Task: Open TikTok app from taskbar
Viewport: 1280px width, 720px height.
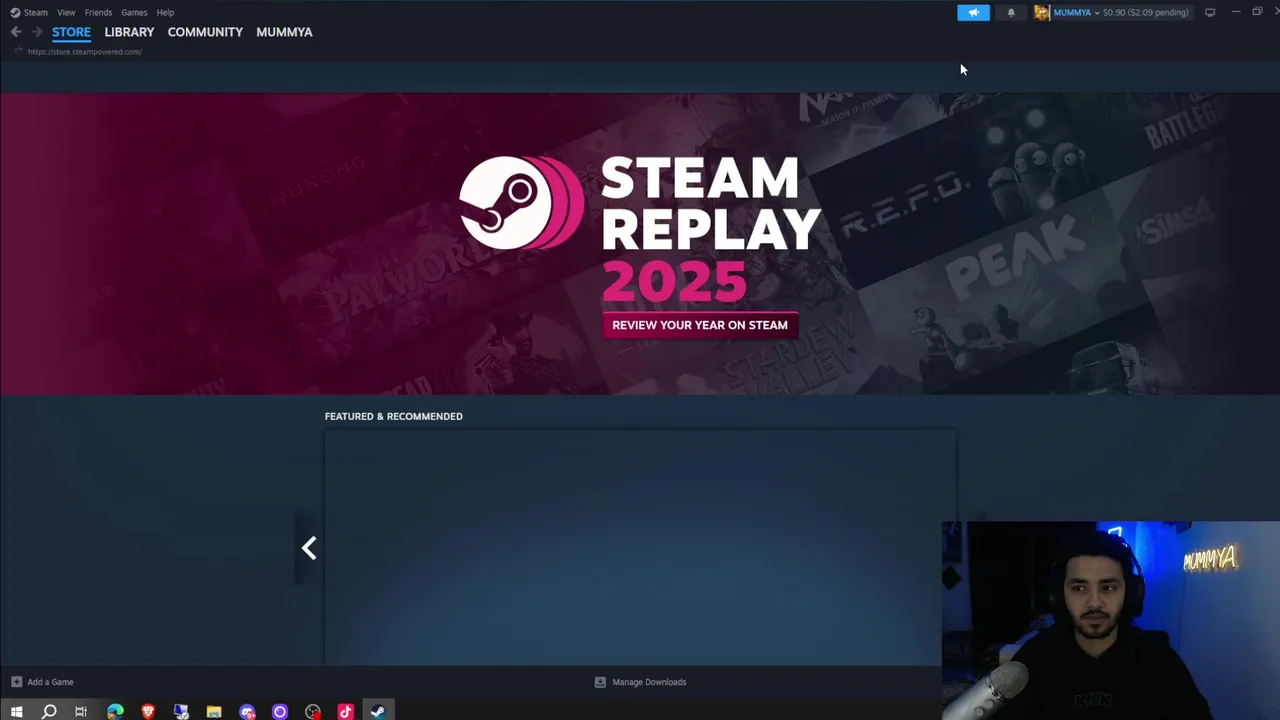Action: coord(345,712)
